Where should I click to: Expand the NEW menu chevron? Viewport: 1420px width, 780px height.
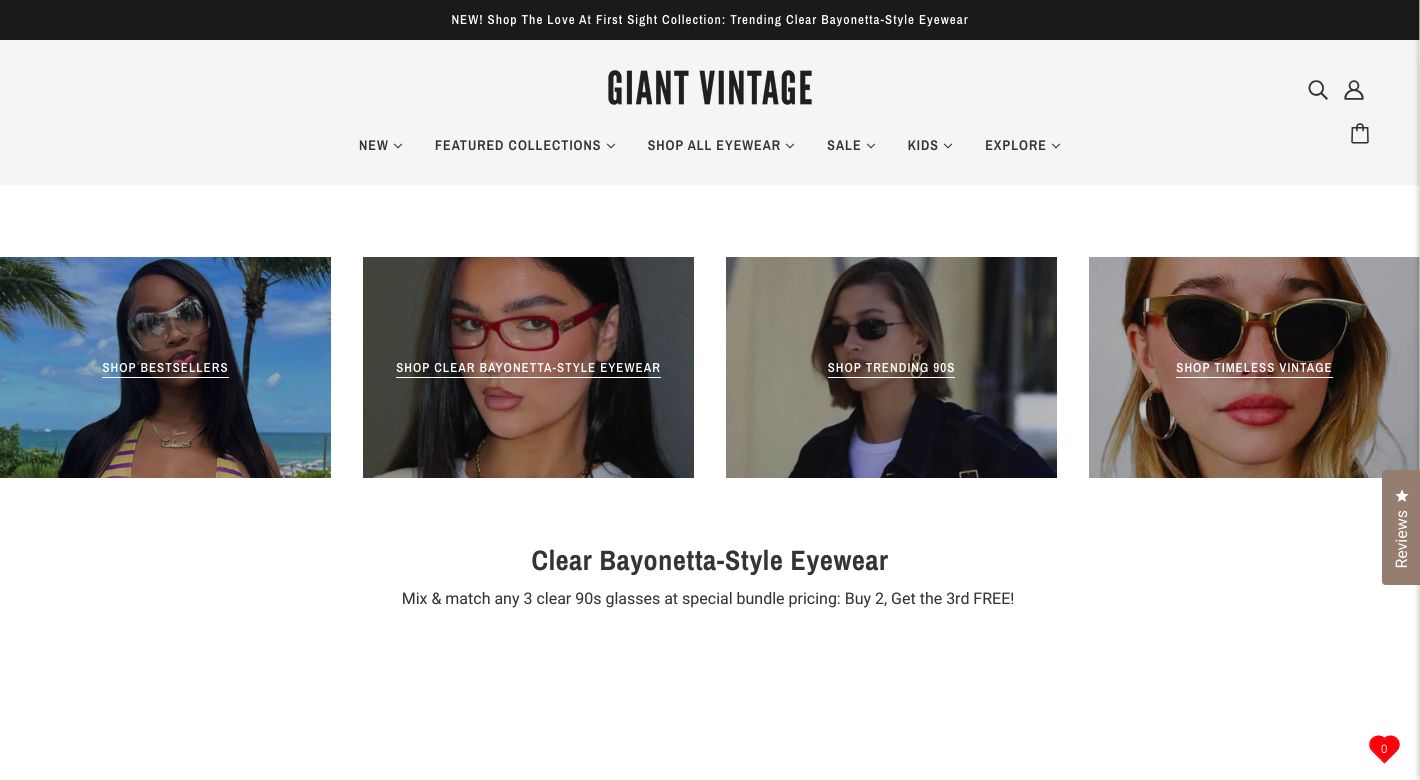[398, 146]
